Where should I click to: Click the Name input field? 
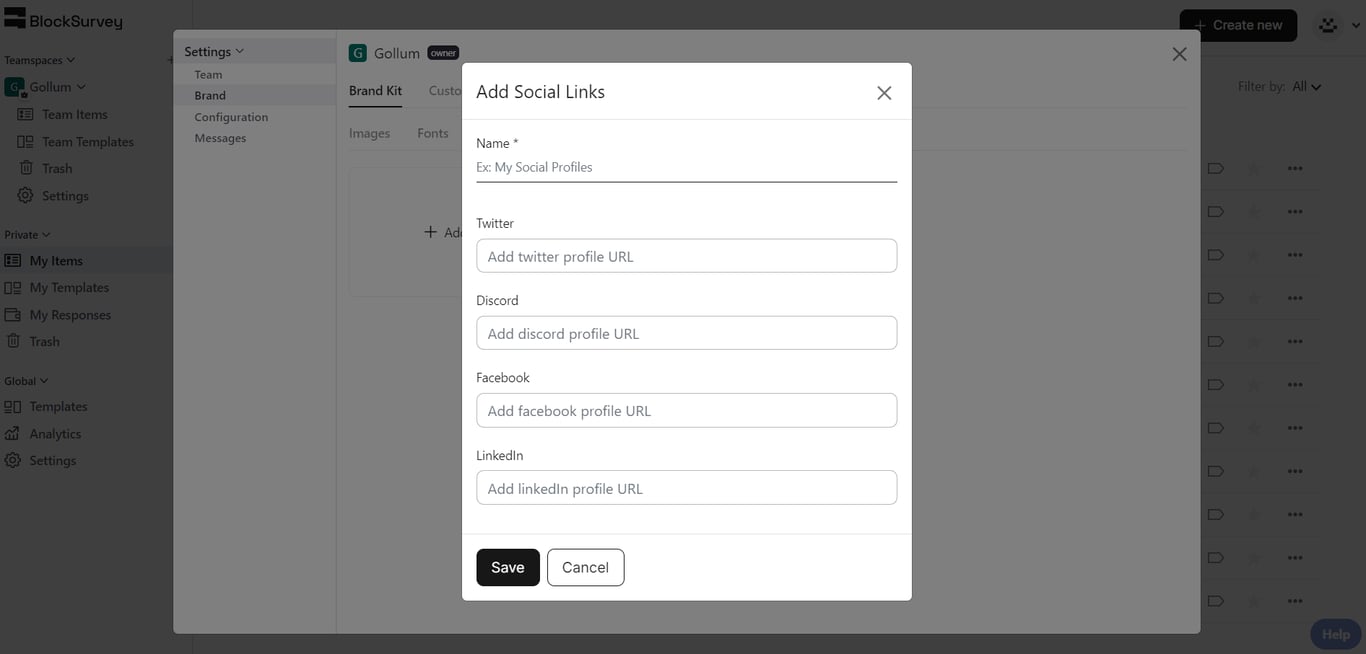click(686, 168)
